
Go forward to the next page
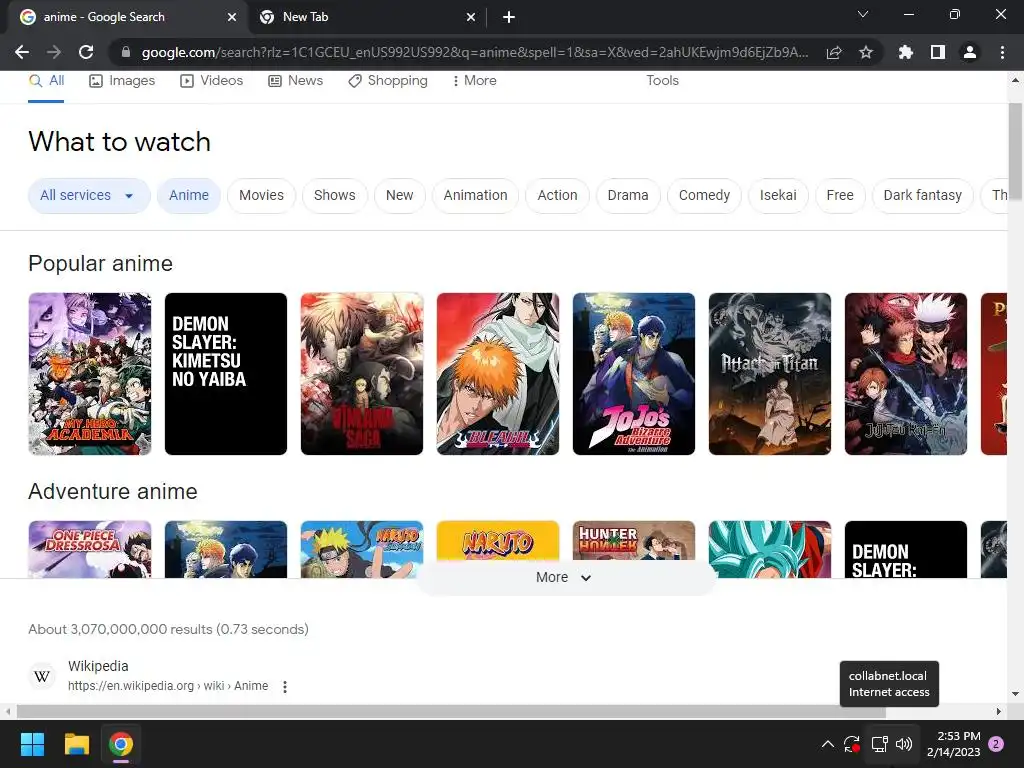54,52
